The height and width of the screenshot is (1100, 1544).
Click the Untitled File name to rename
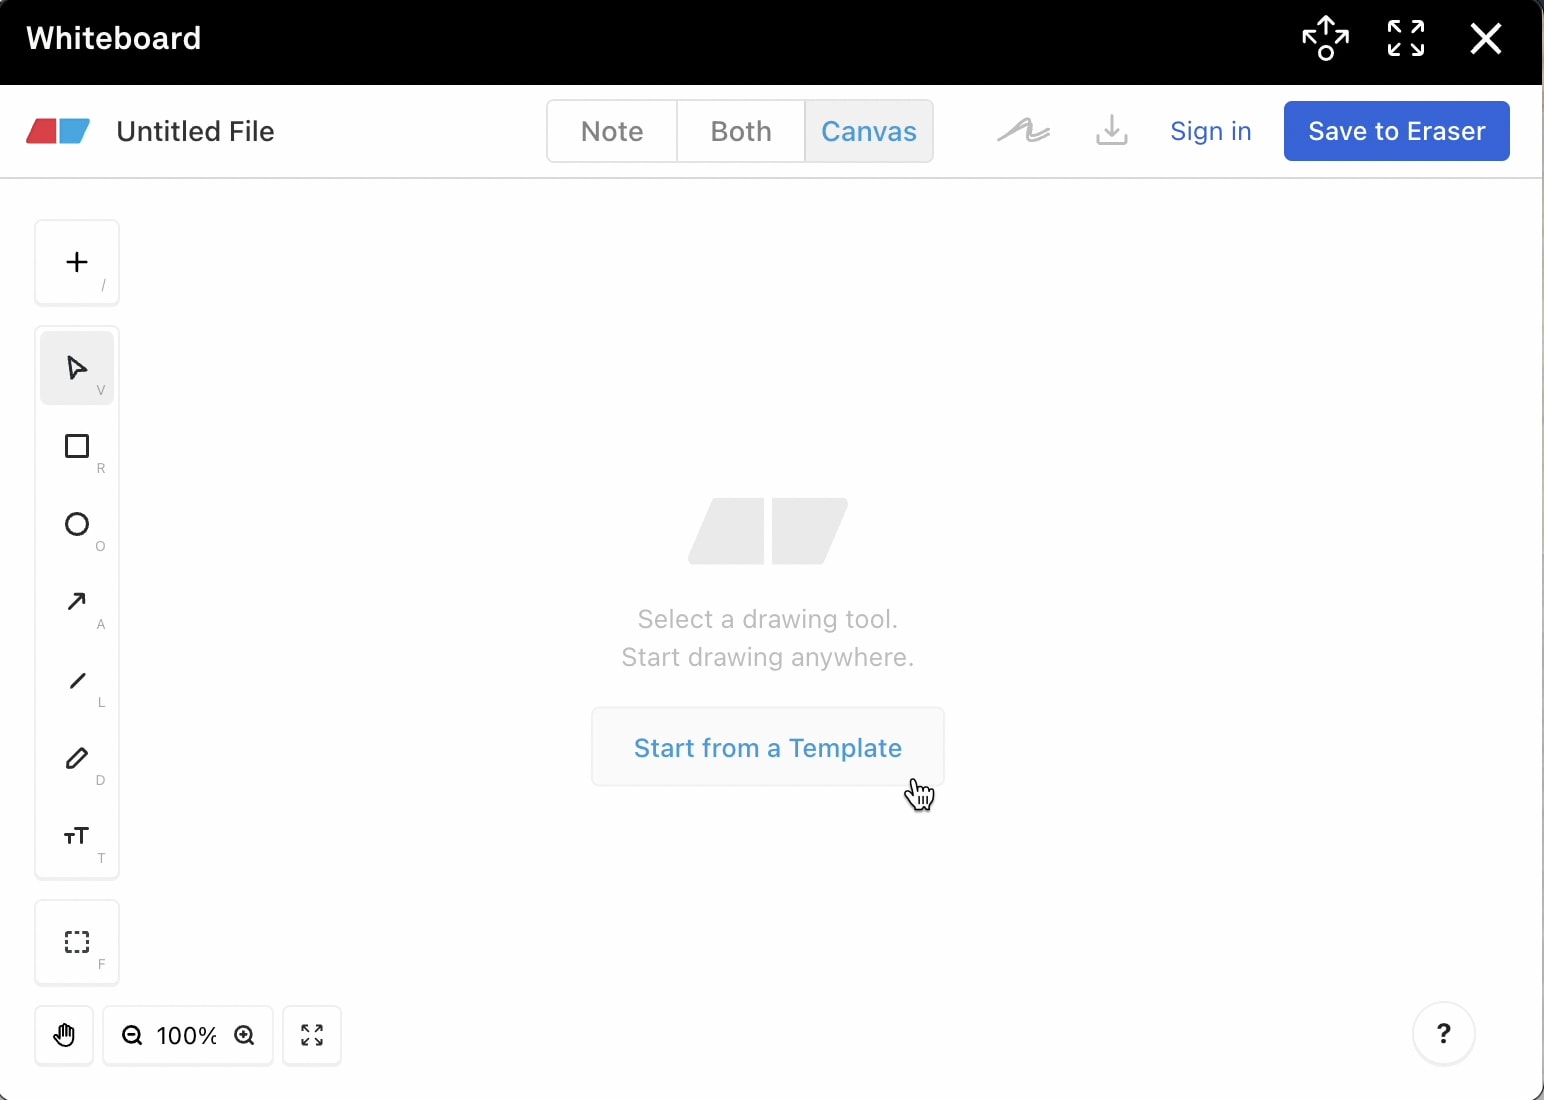click(x=195, y=131)
